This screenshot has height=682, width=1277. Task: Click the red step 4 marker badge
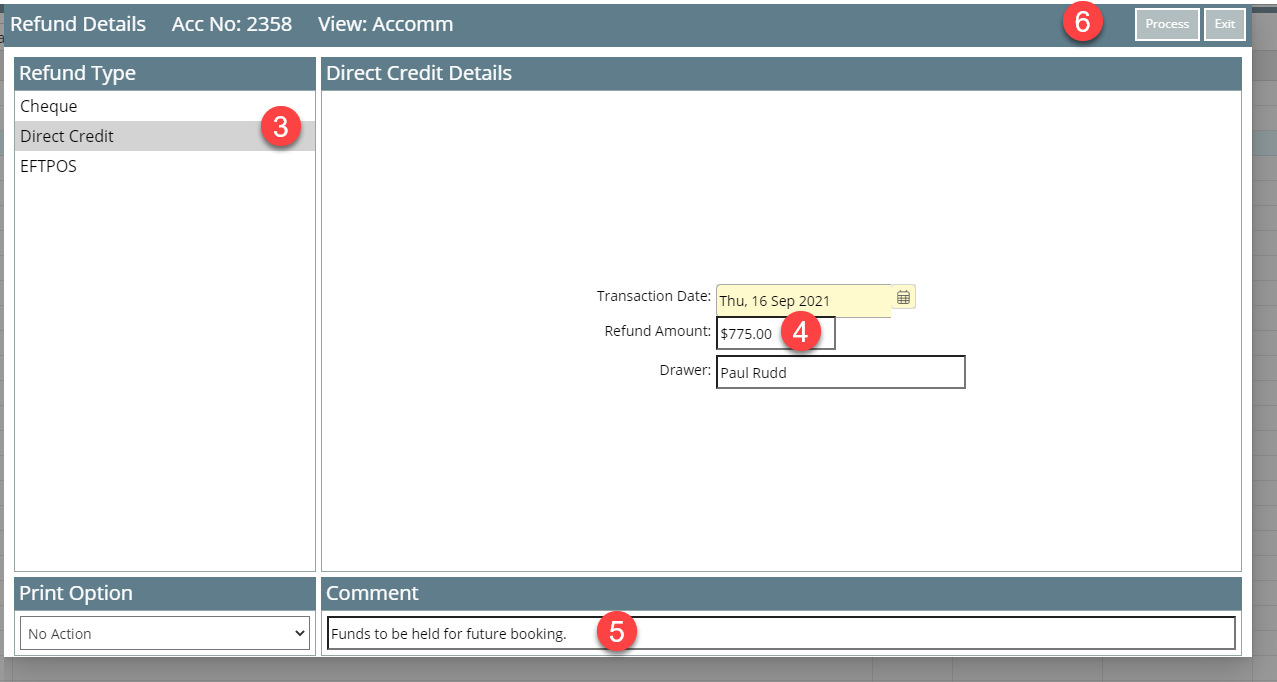tap(800, 333)
